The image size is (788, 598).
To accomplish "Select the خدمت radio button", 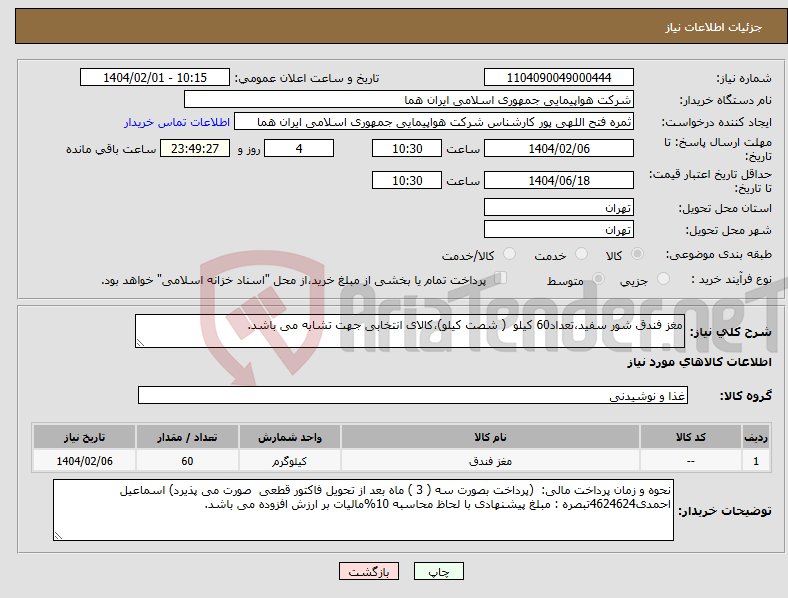I will point(581,254).
